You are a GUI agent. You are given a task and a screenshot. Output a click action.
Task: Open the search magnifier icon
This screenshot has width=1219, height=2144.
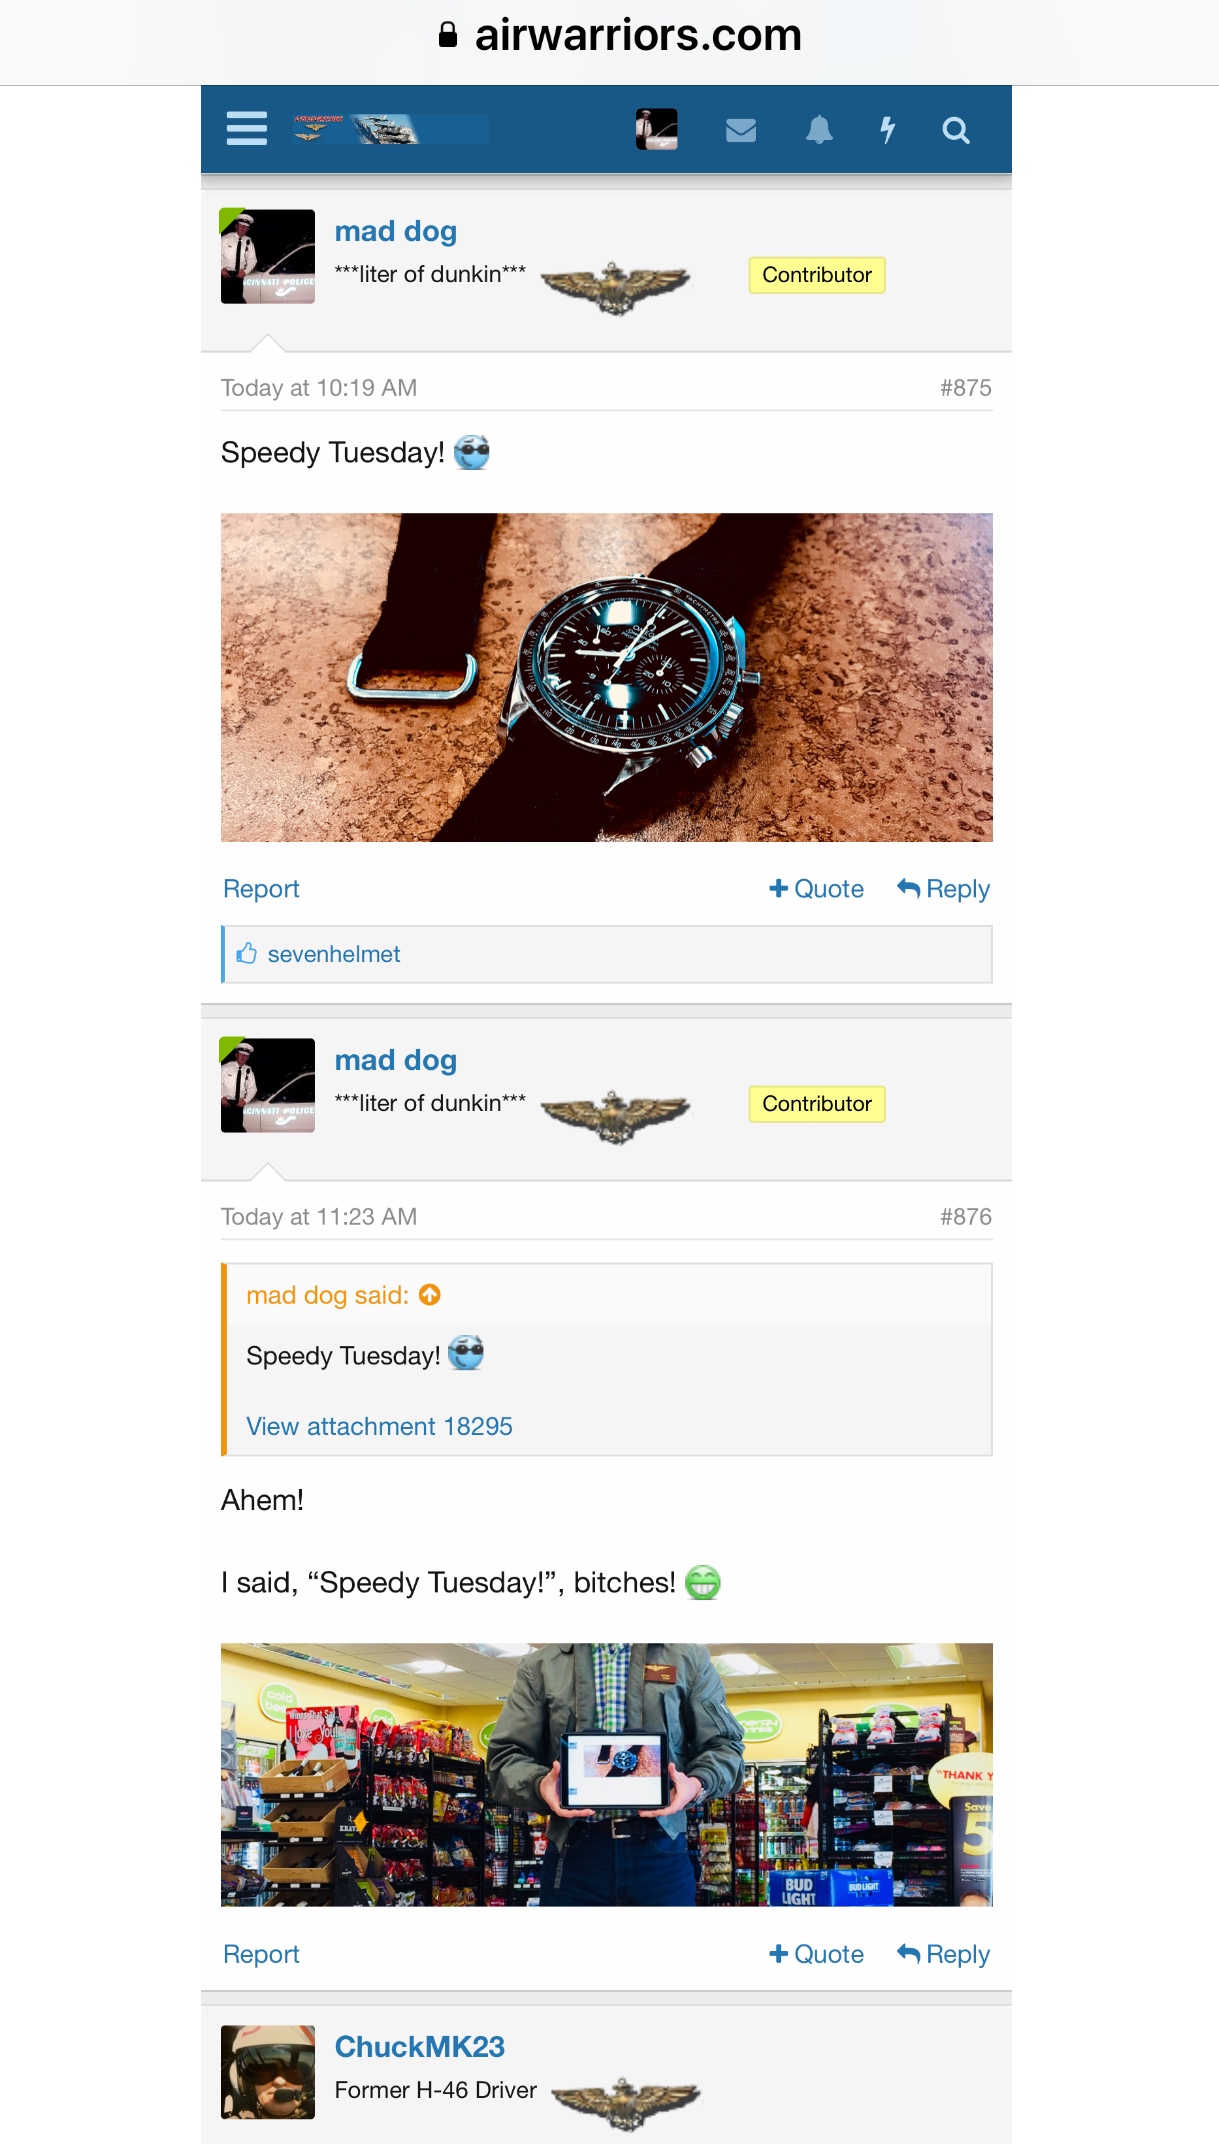[956, 130]
